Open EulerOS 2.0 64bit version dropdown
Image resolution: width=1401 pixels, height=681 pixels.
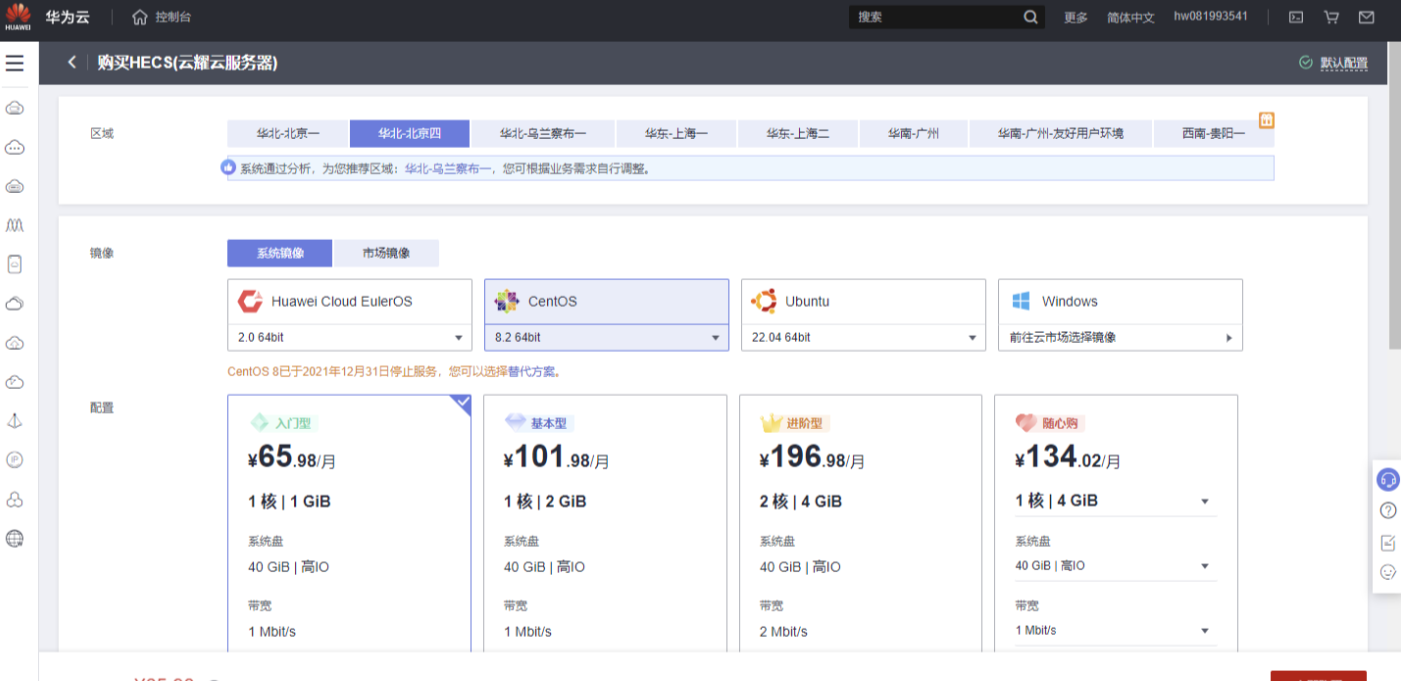coord(349,338)
